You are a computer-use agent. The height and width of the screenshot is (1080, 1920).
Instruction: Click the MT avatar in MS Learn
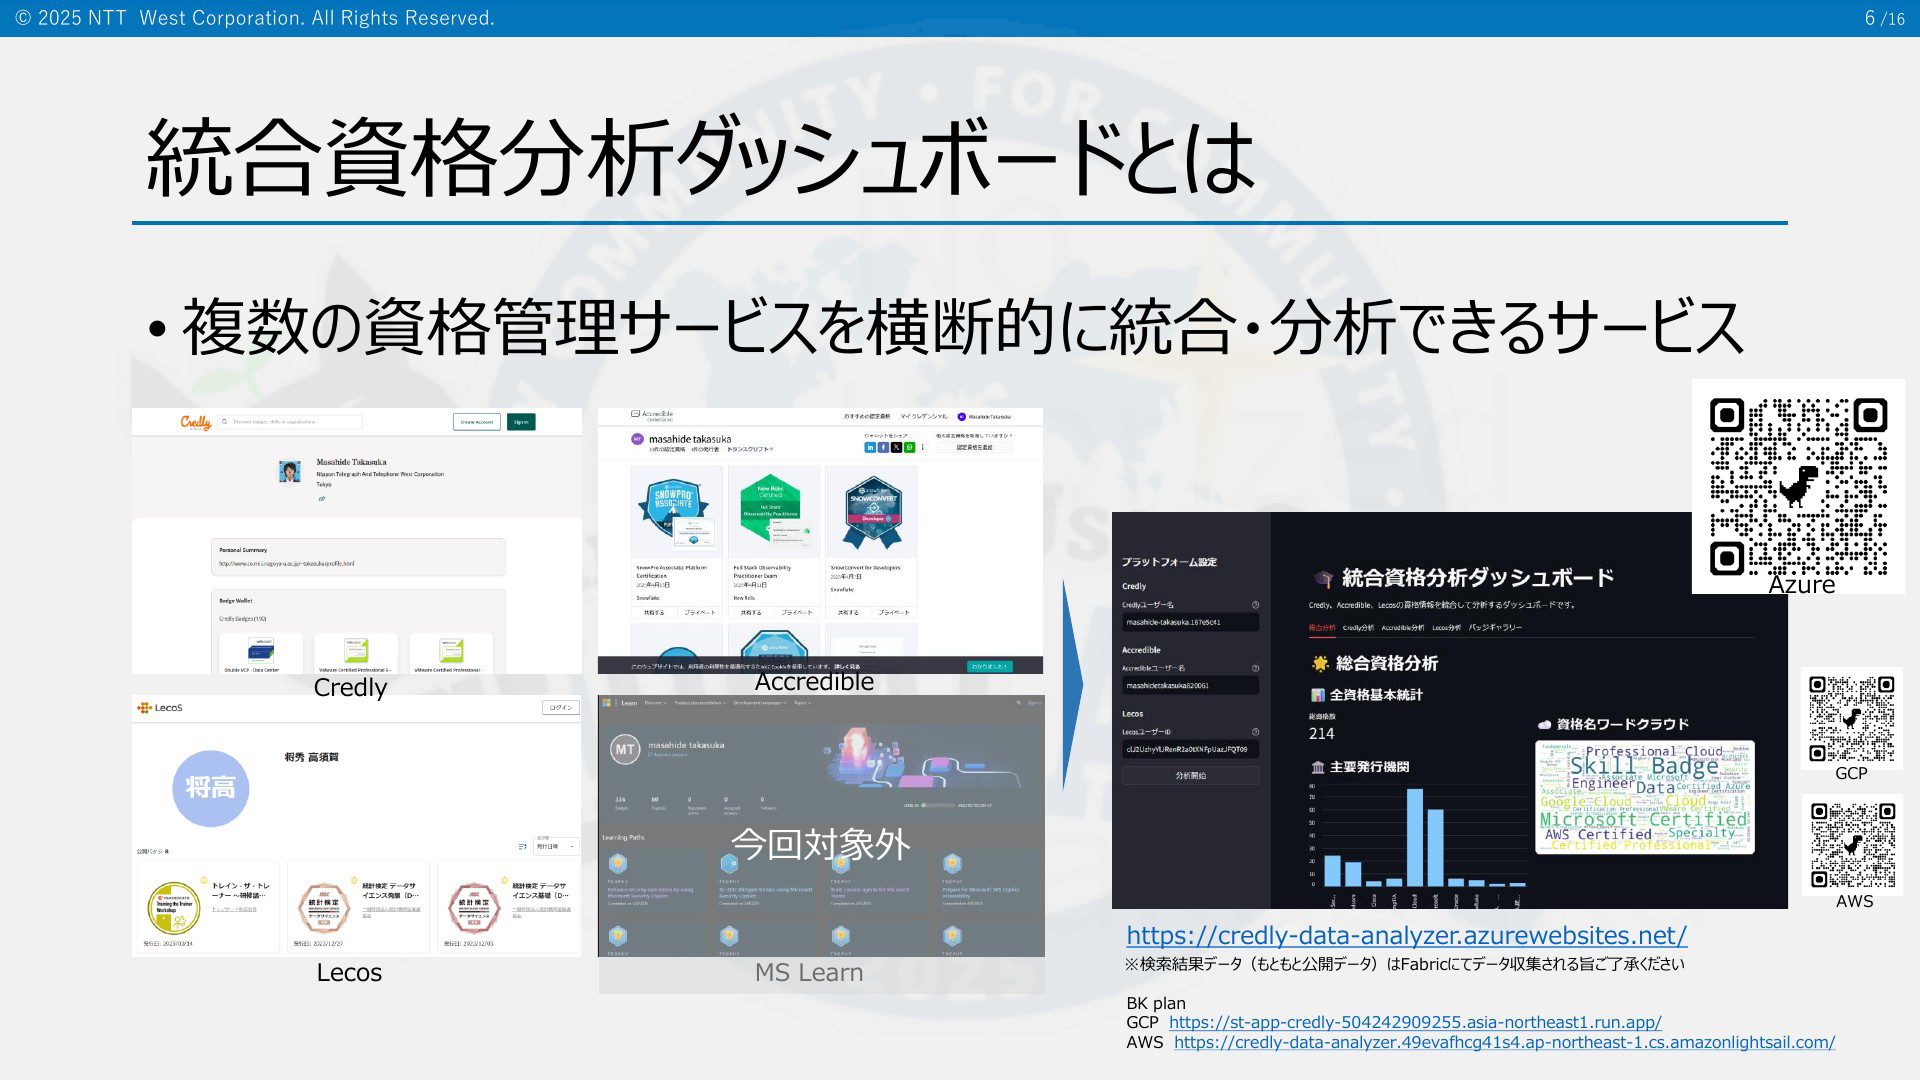625,749
